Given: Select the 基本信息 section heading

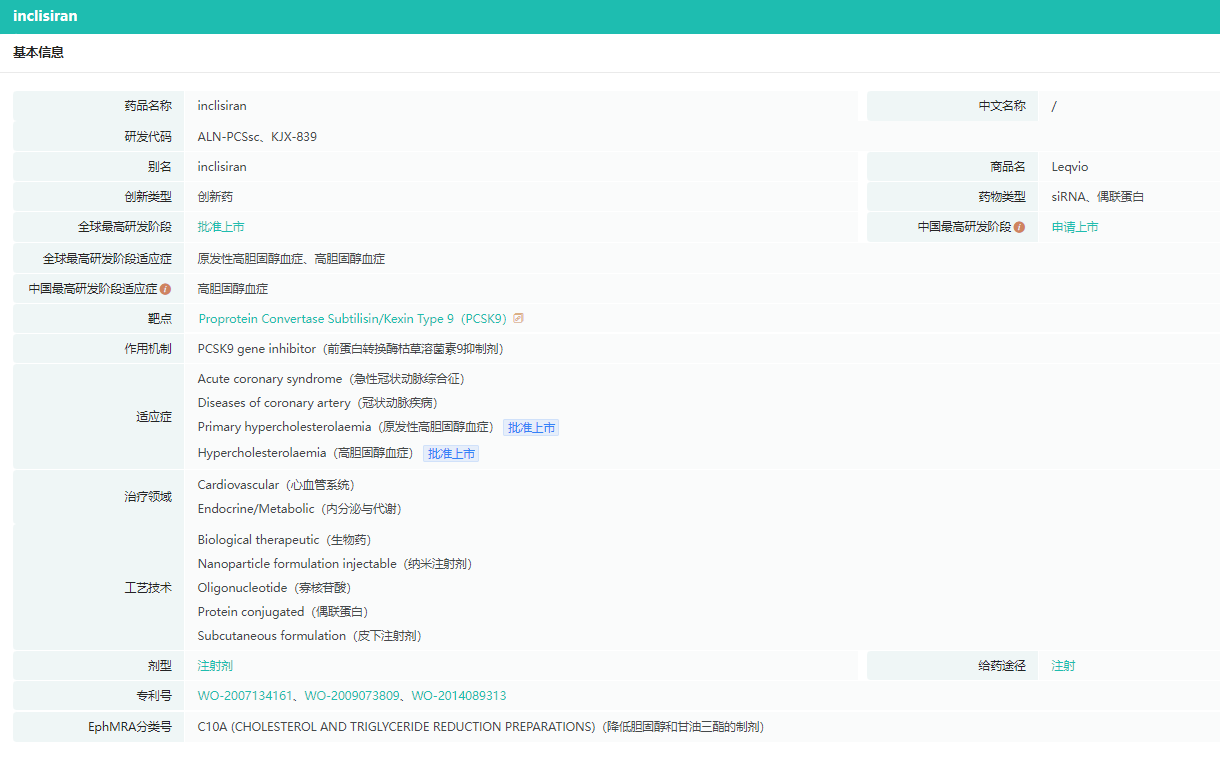Looking at the screenshot, I should click(39, 53).
